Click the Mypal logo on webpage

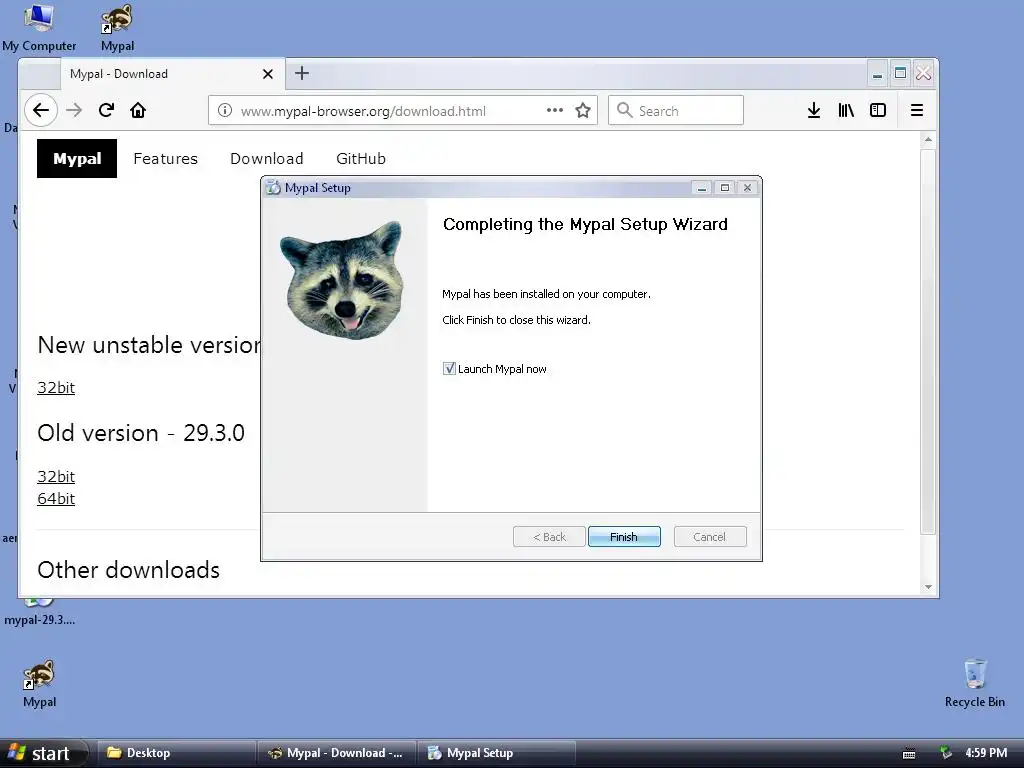click(77, 159)
